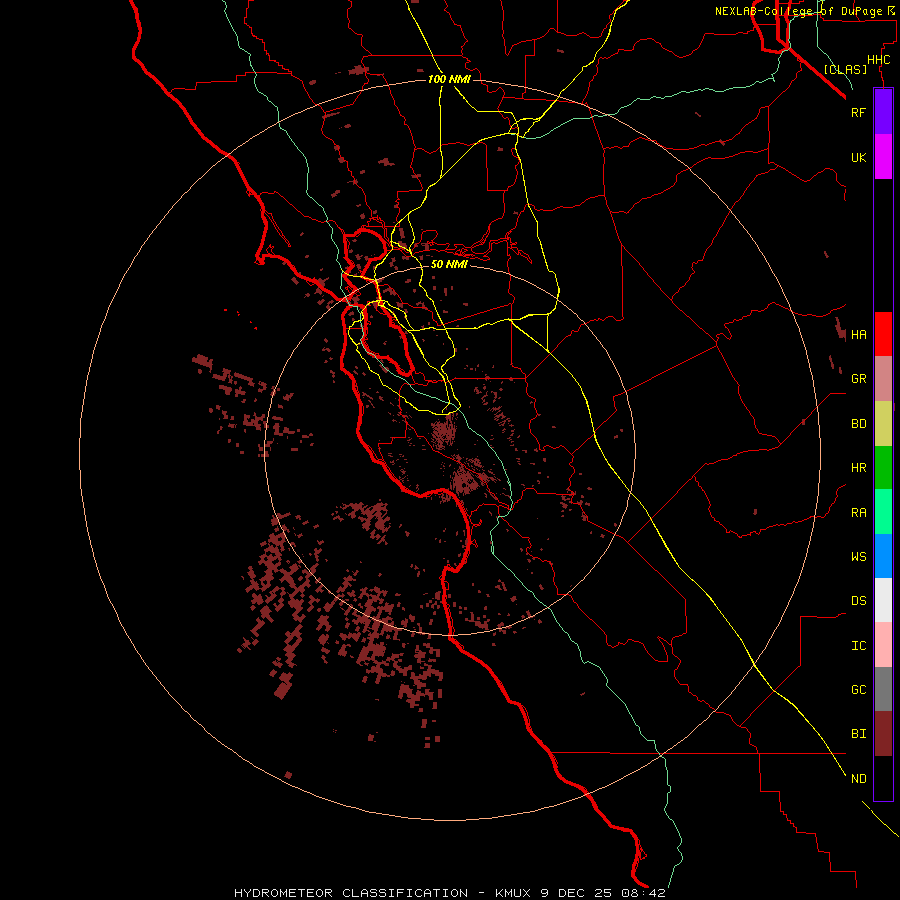The image size is (900, 900).
Task: Click the [CLAS] unit label
Action: [845, 70]
